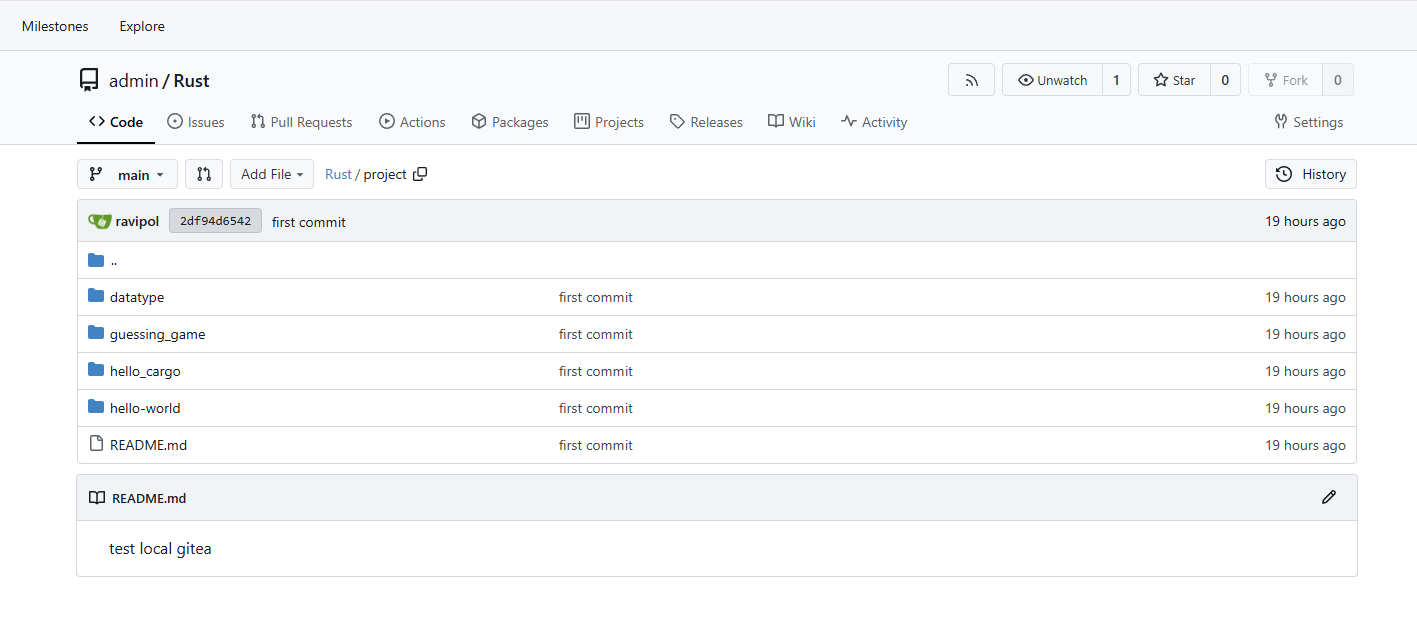Open the guessing_game folder

pyautogui.click(x=157, y=334)
